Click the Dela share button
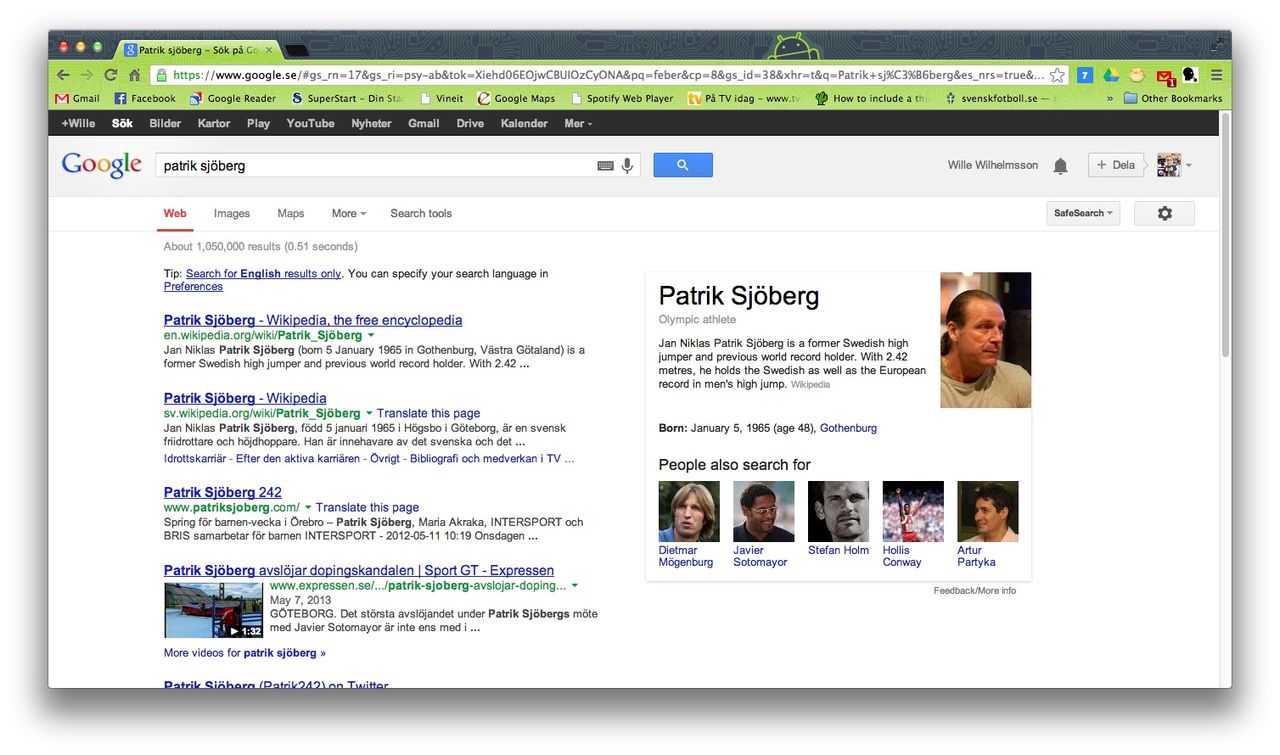This screenshot has height=755, width=1280. coord(1116,165)
